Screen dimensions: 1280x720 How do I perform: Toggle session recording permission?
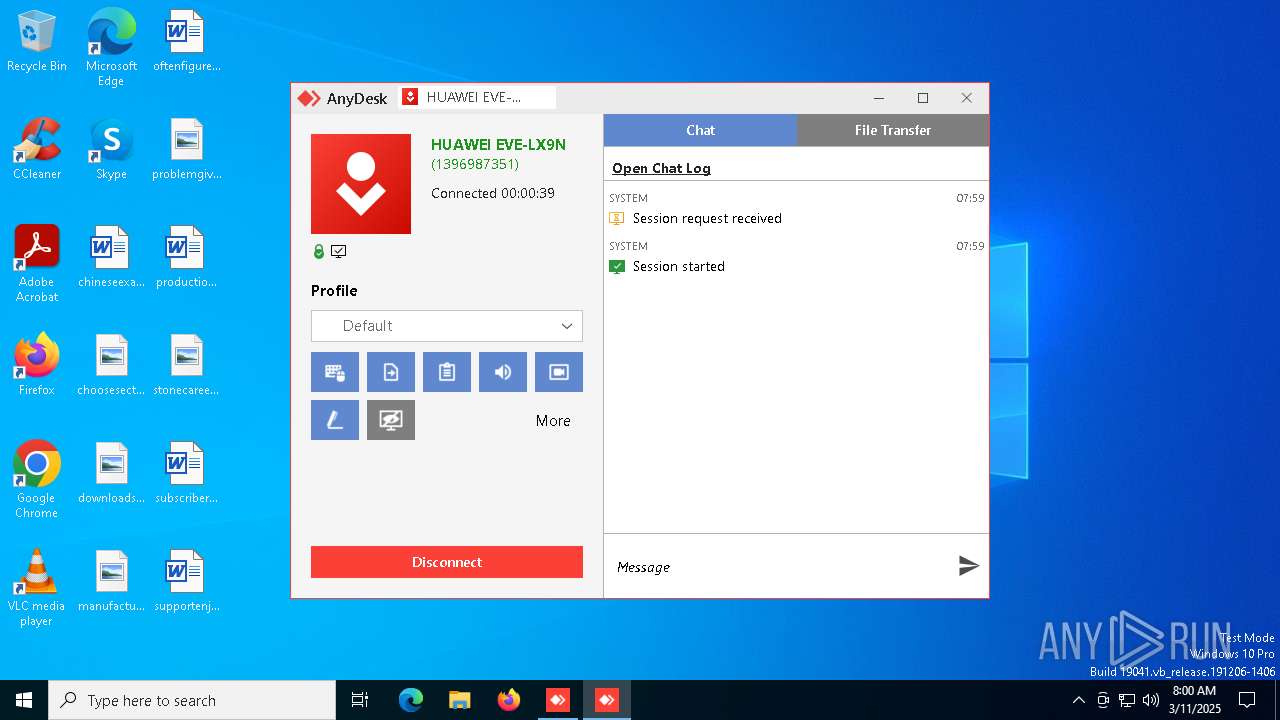(559, 372)
